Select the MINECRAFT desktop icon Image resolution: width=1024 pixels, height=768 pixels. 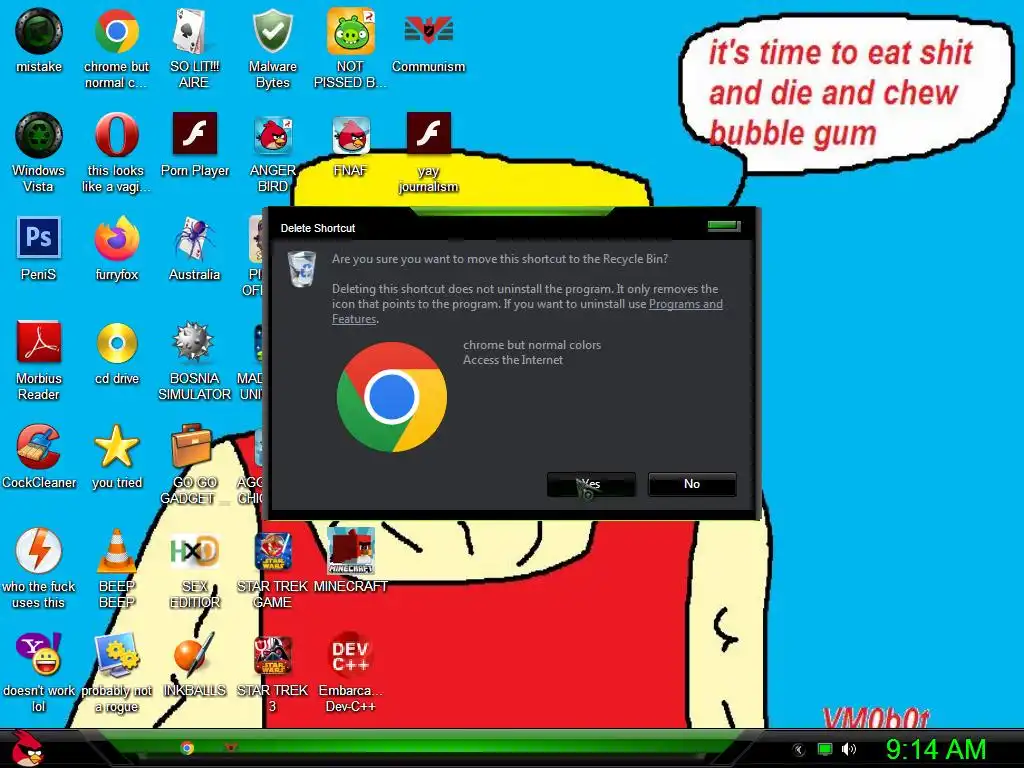pos(350,561)
